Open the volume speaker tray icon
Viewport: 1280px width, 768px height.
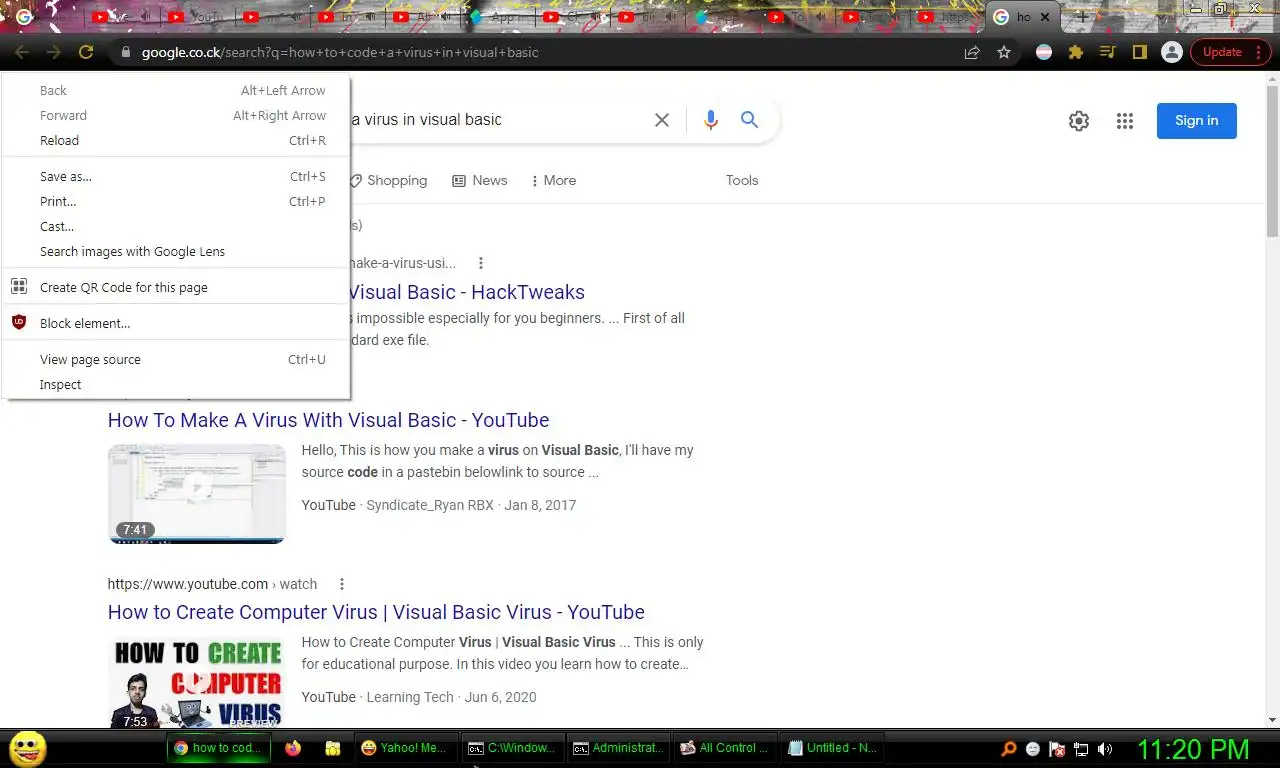tap(1105, 748)
